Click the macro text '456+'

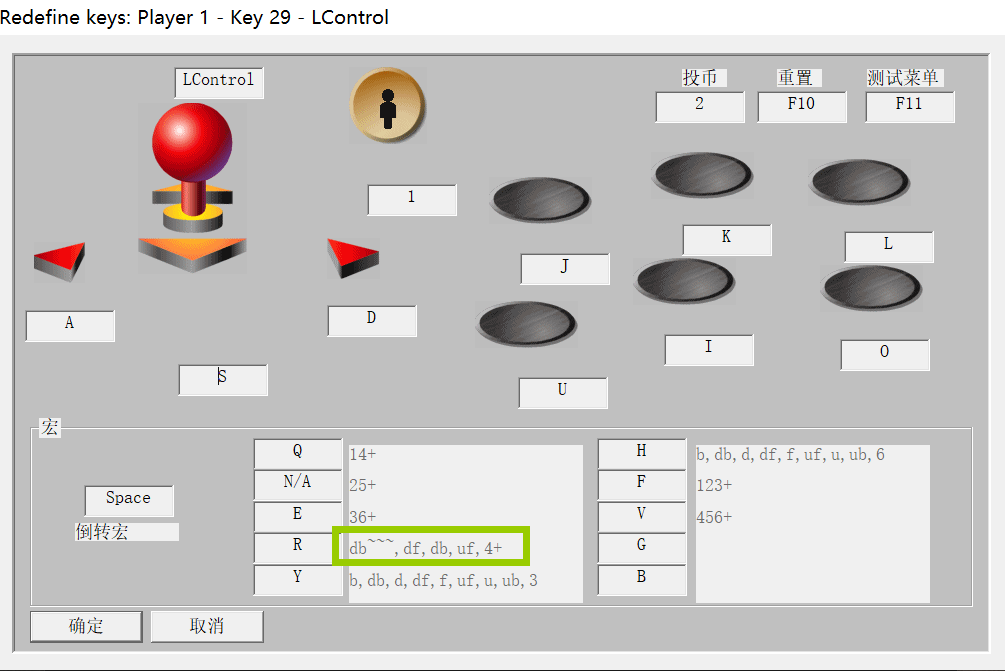(714, 517)
